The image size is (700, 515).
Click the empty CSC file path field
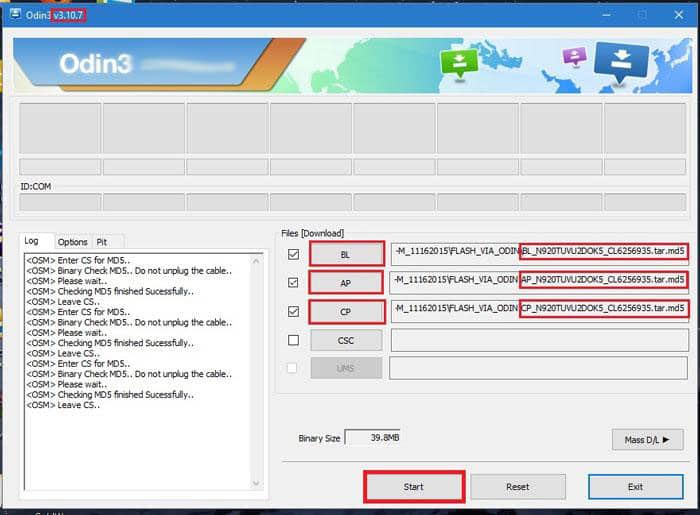(540, 340)
